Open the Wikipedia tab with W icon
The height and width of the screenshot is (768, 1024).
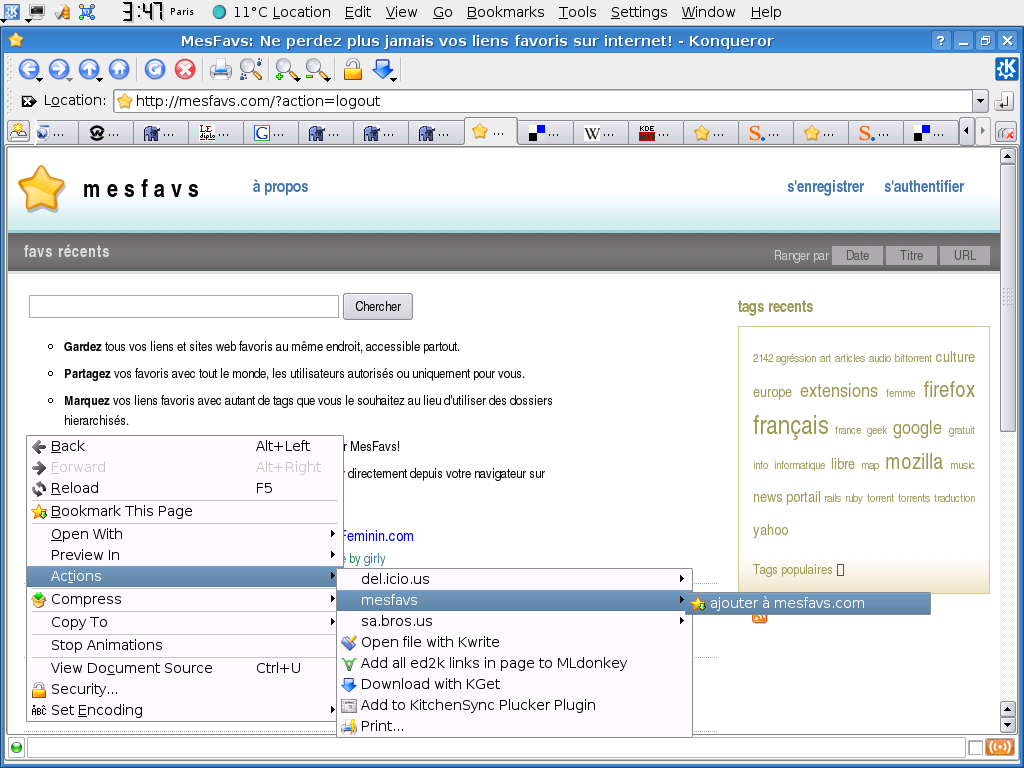[600, 133]
